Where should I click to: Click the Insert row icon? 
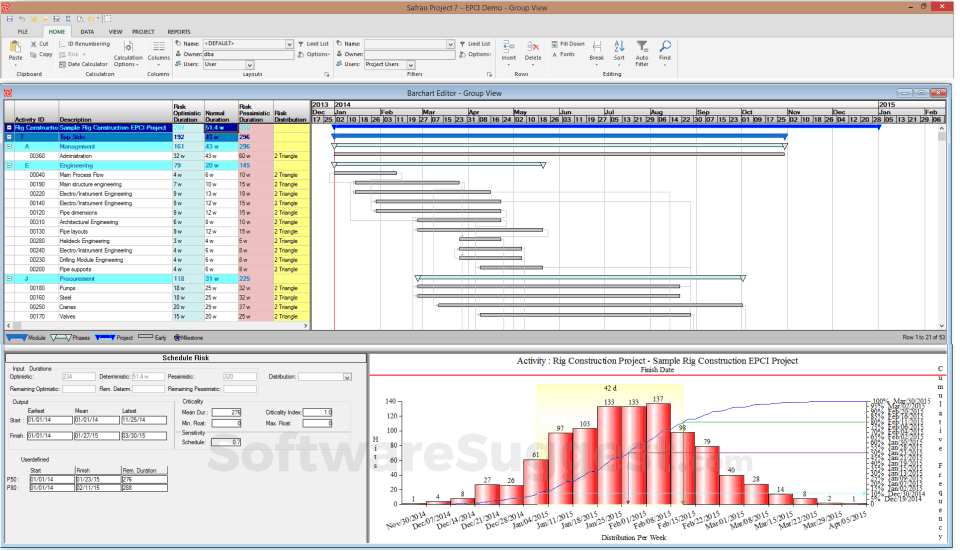(x=509, y=47)
